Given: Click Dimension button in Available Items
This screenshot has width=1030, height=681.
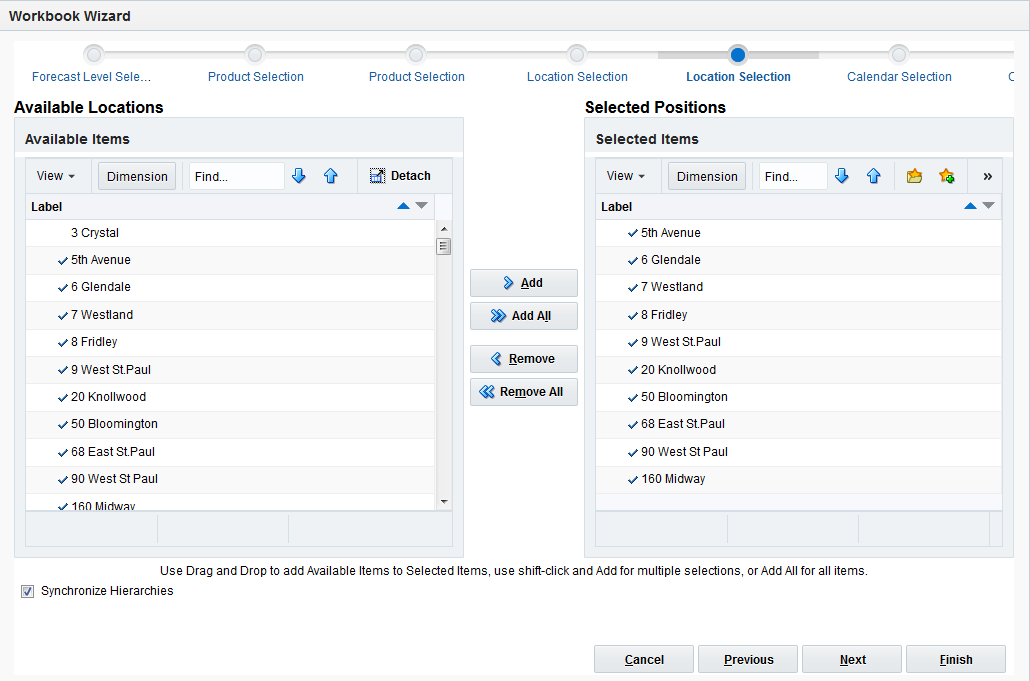Looking at the screenshot, I should (137, 176).
